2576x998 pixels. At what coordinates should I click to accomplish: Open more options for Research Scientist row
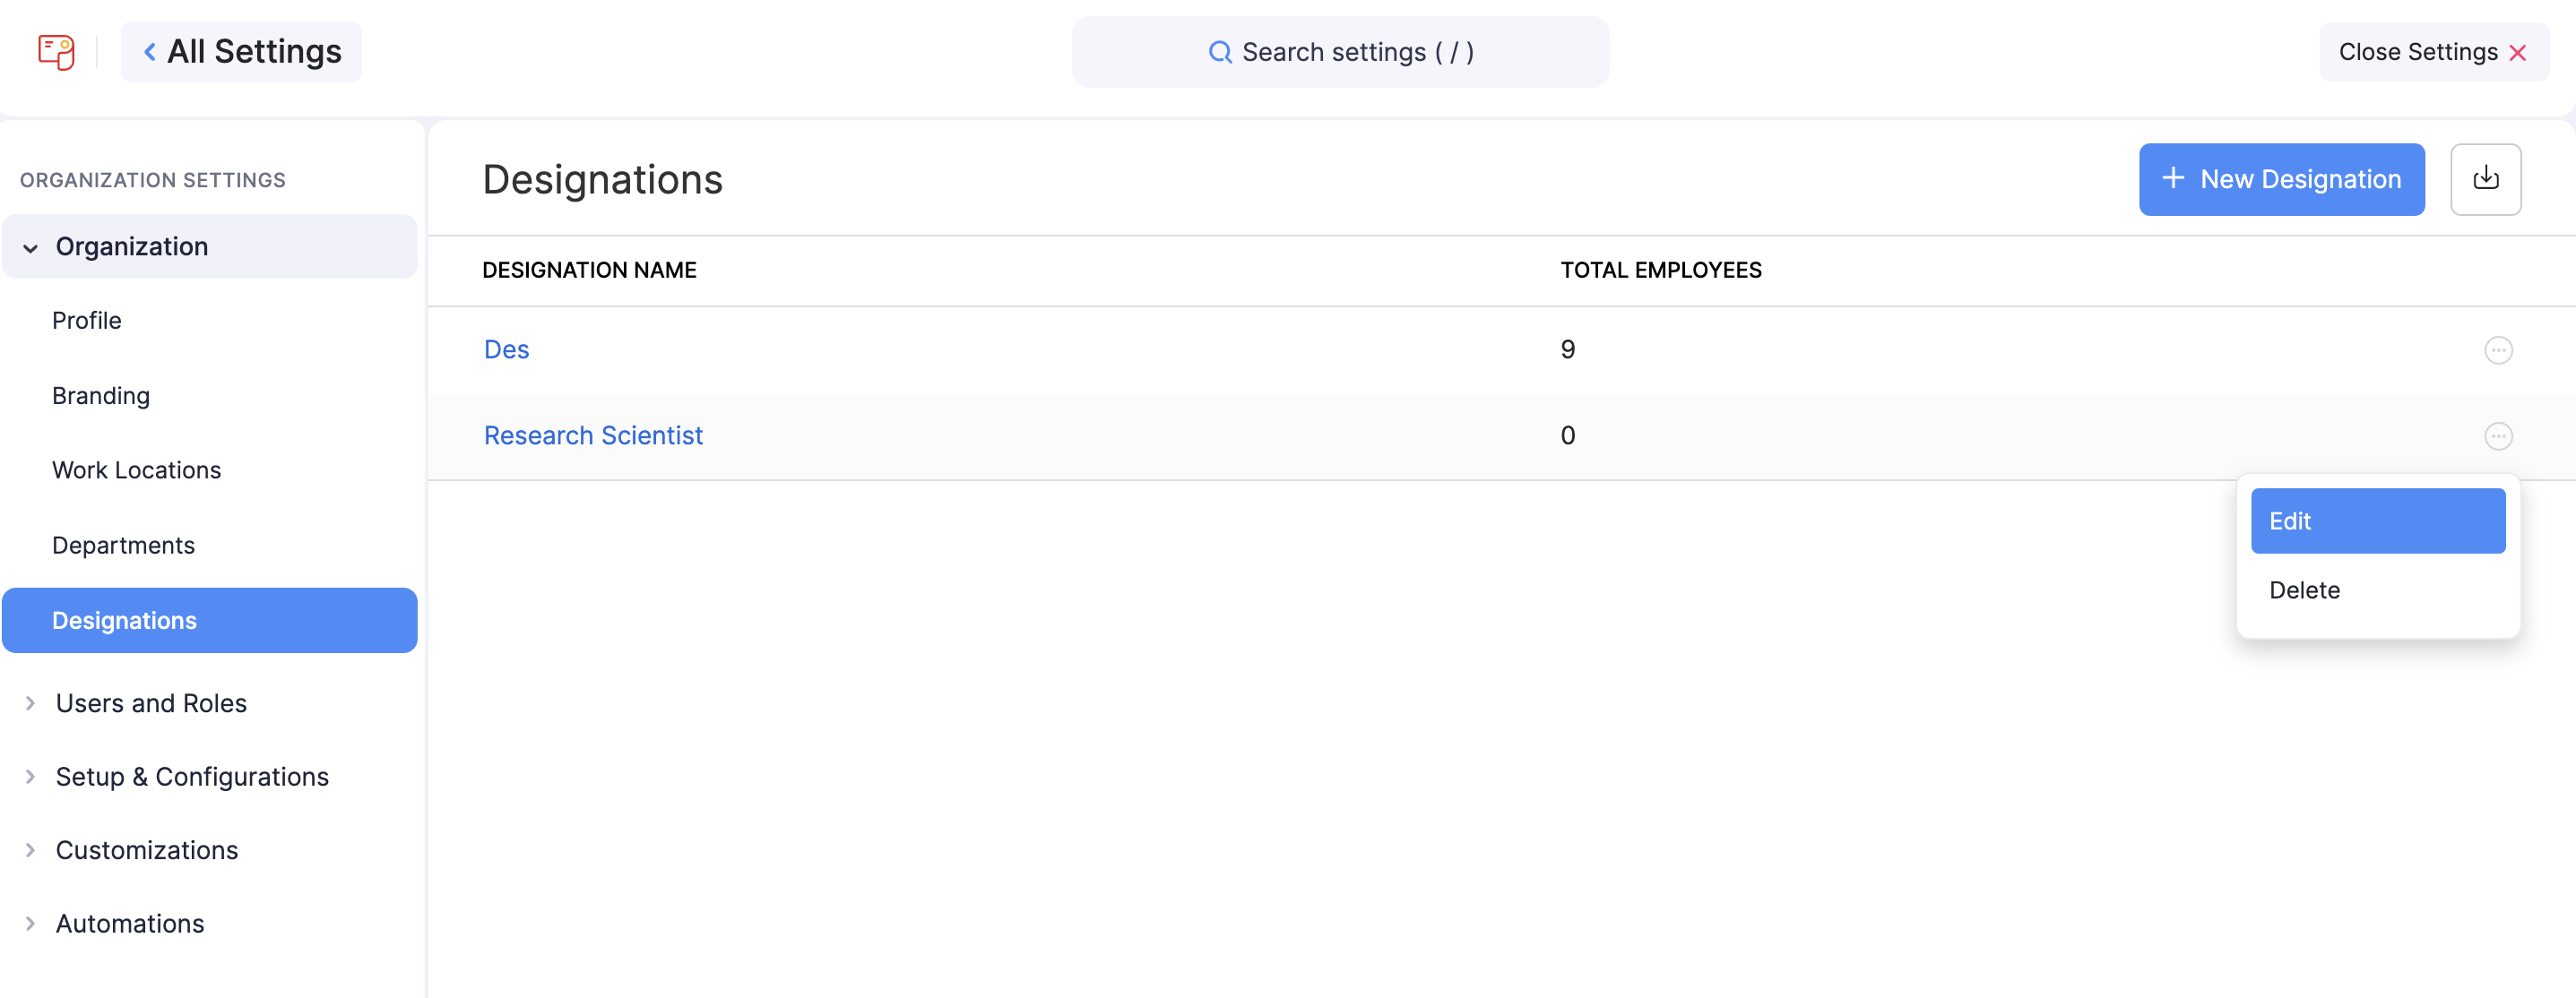click(2498, 436)
